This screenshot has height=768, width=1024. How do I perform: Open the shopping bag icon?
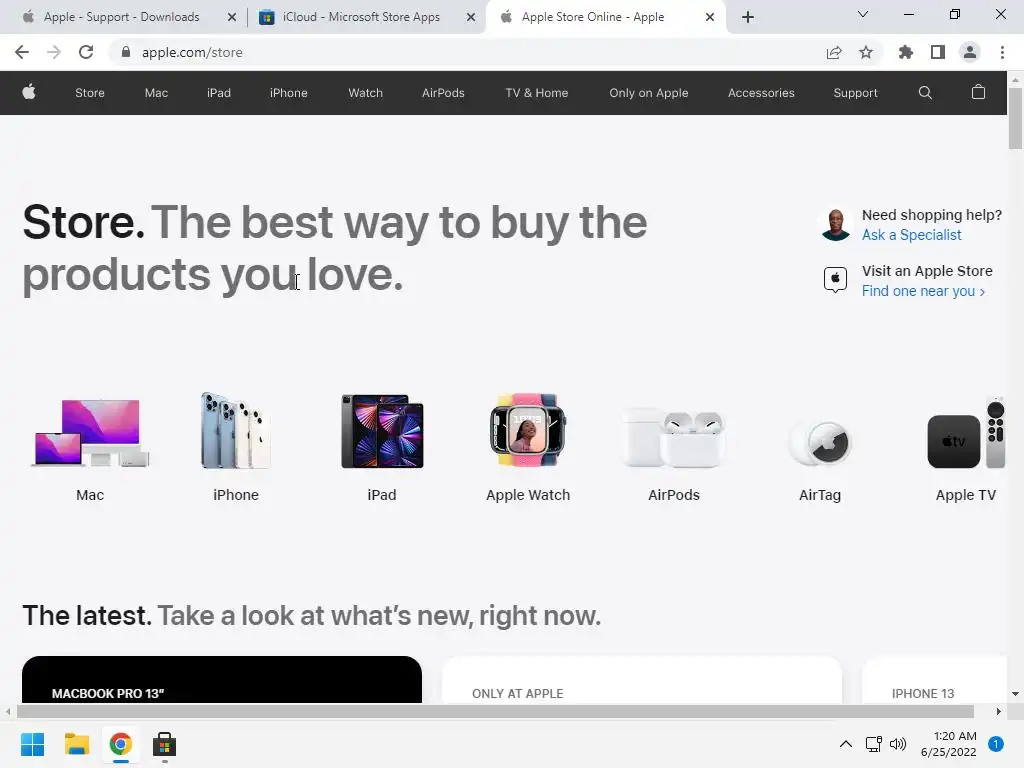[x=978, y=92]
